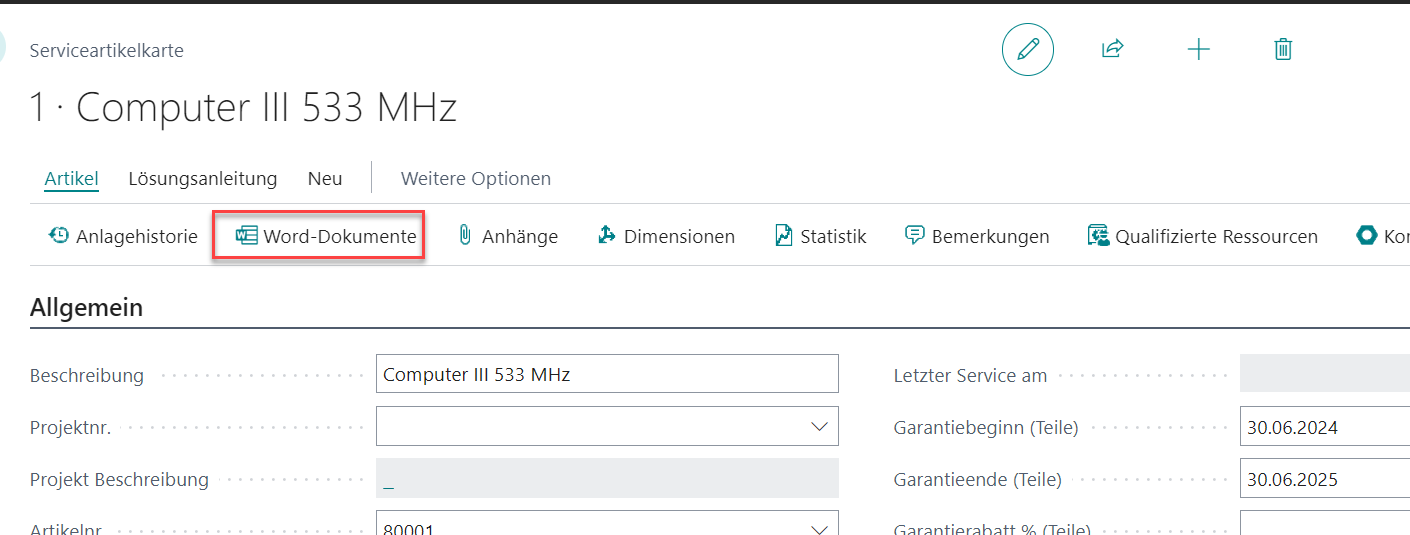
Task: Open Qualifizierte Ressourcen action
Action: pyautogui.click(x=1203, y=236)
